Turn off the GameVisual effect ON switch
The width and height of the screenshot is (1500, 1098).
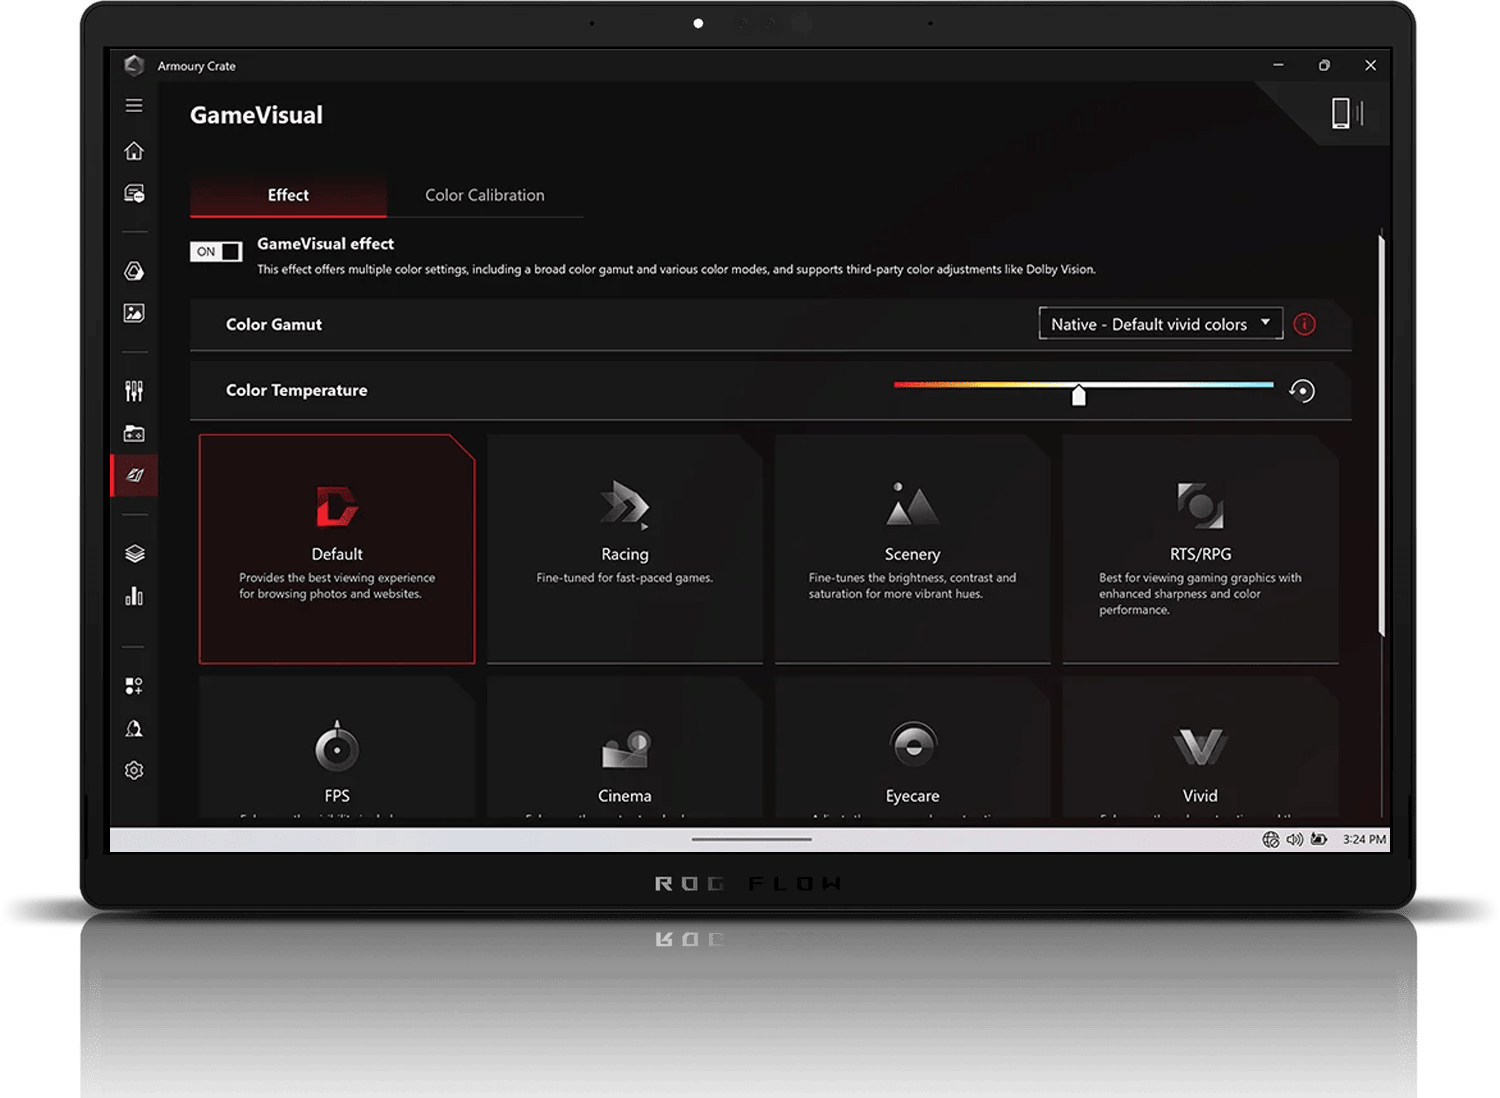coord(216,251)
